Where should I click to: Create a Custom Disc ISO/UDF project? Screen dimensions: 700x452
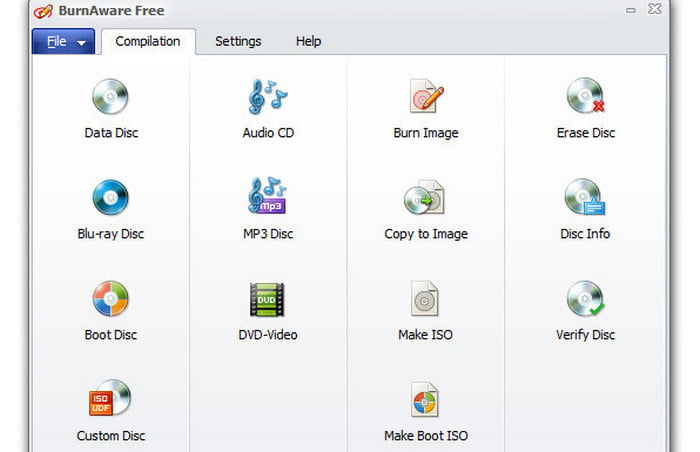coord(110,411)
